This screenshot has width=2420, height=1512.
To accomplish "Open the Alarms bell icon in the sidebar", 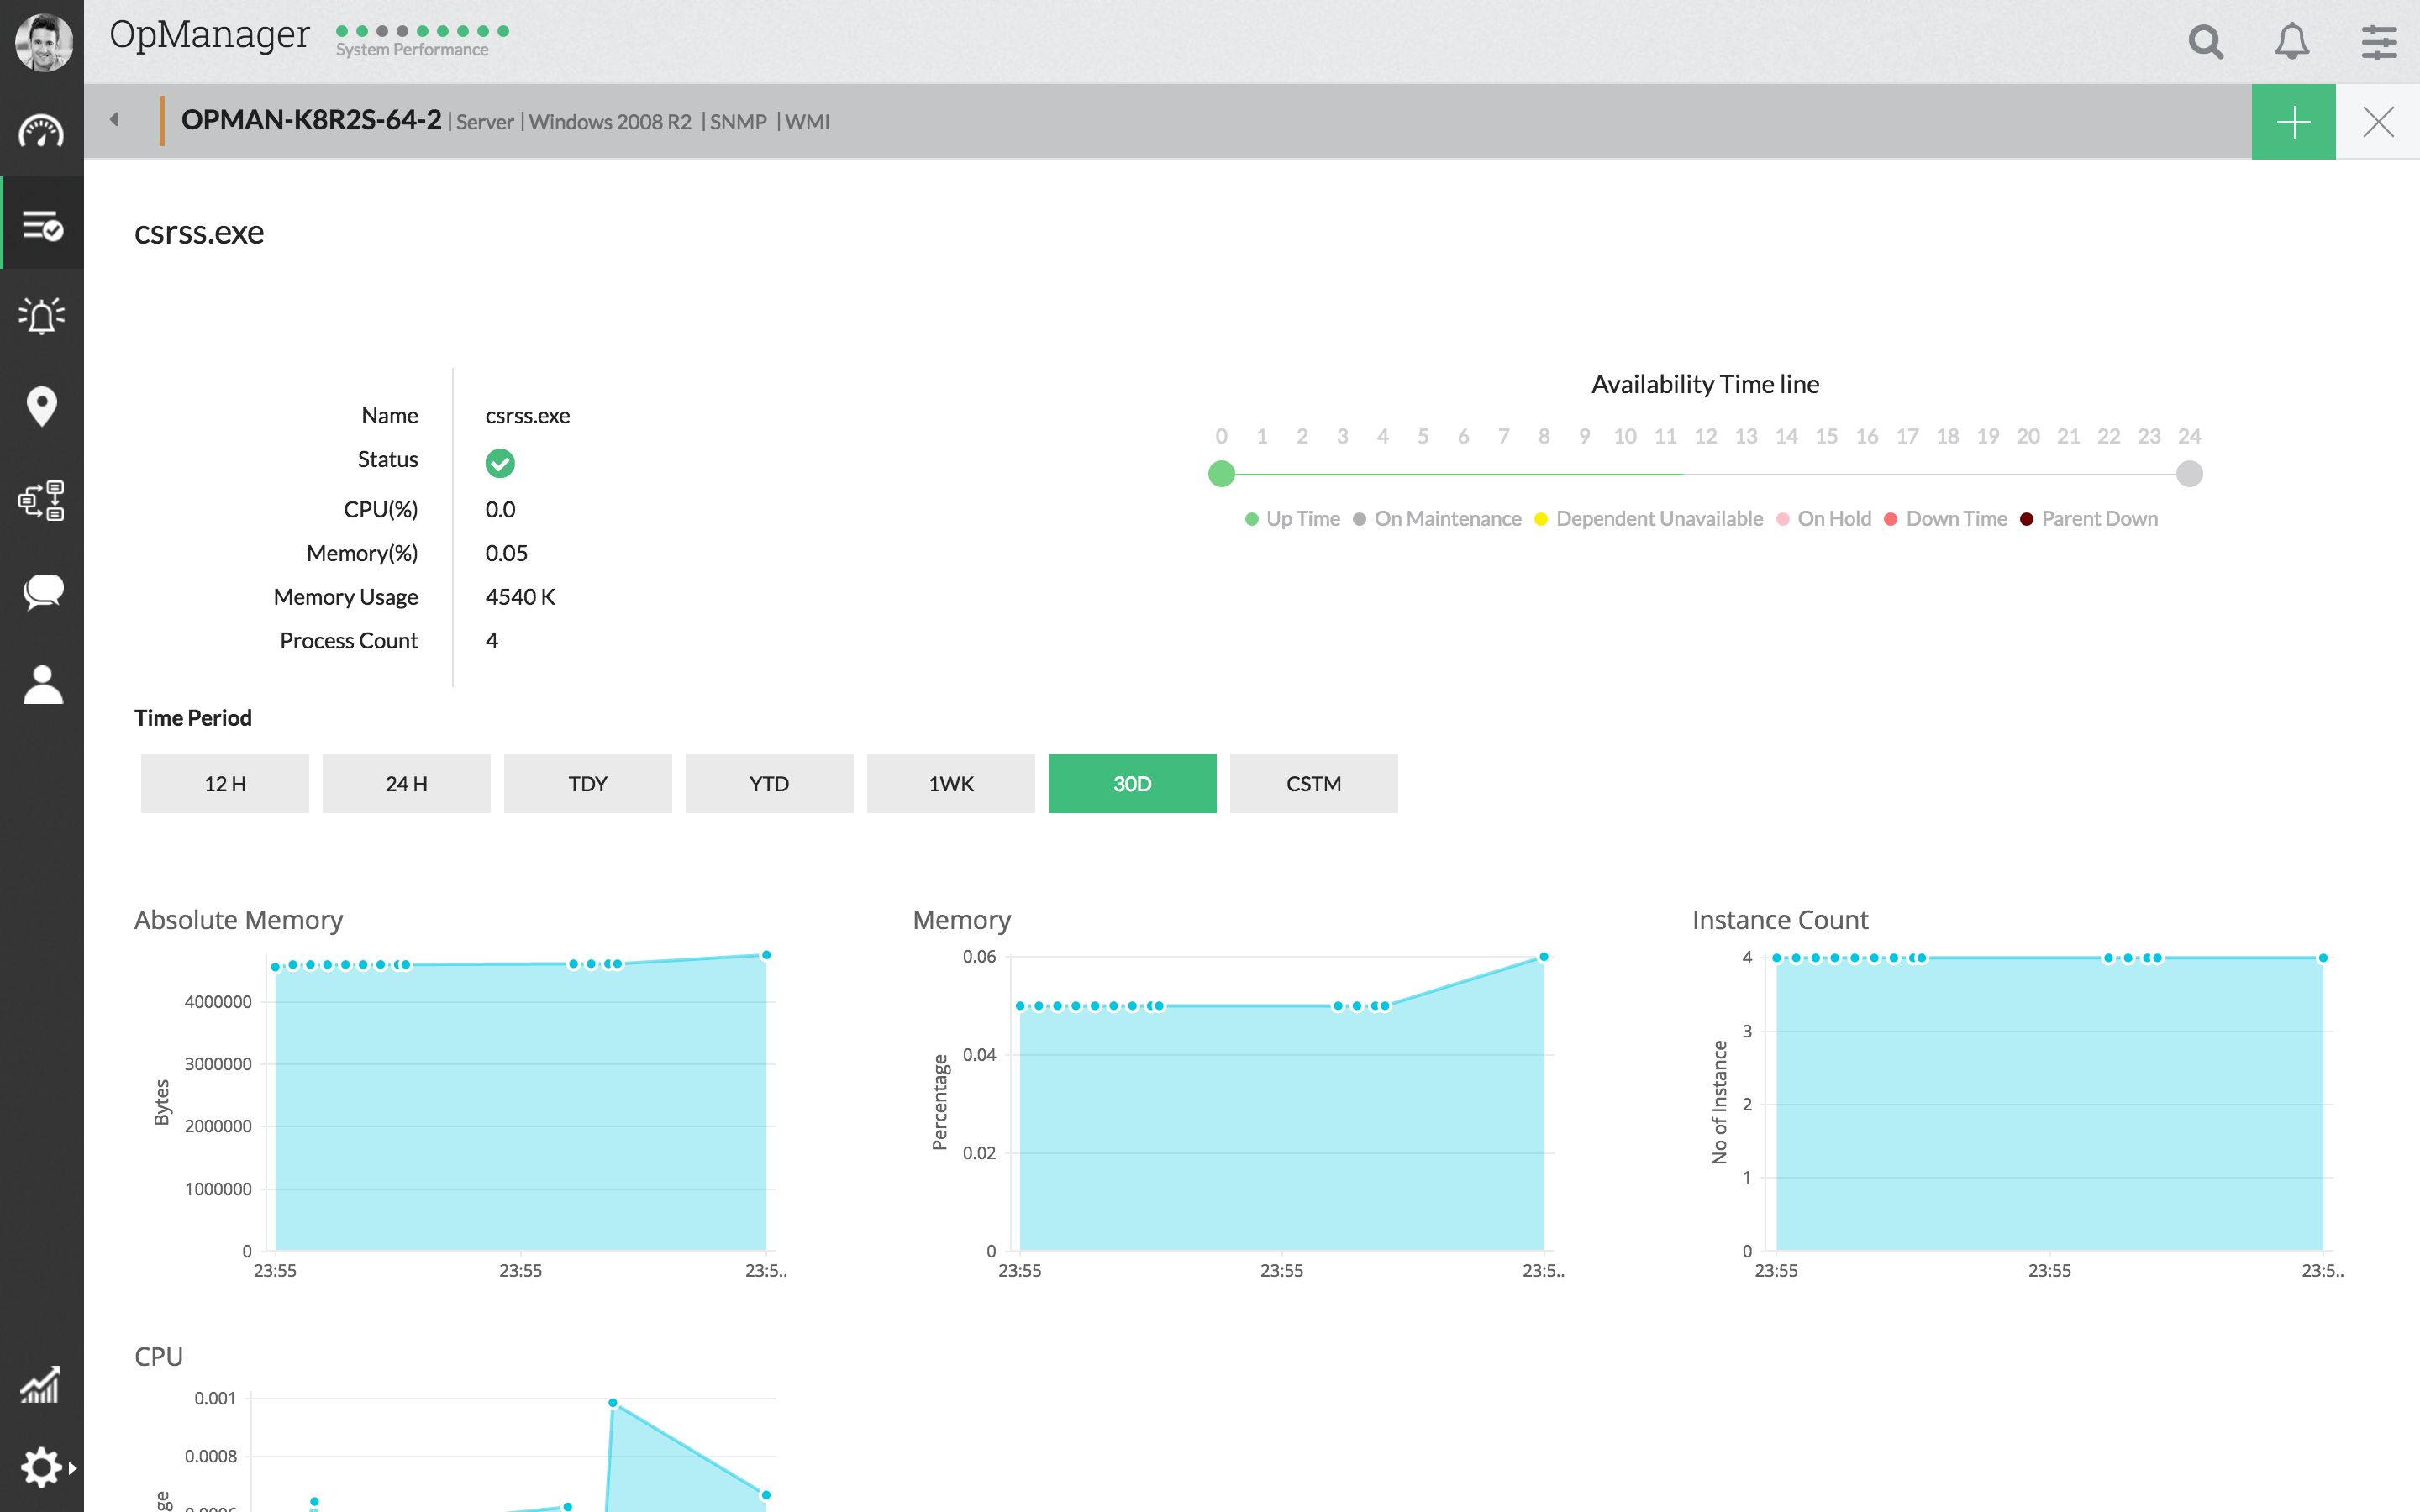I will click(x=41, y=315).
